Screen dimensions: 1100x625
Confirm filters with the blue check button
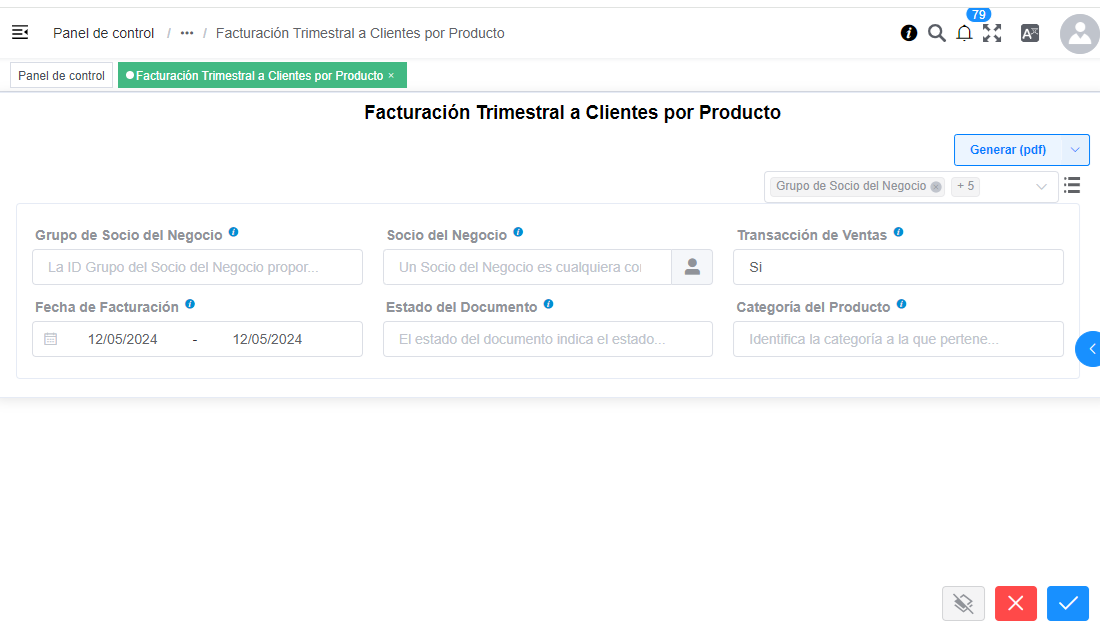tap(1067, 603)
